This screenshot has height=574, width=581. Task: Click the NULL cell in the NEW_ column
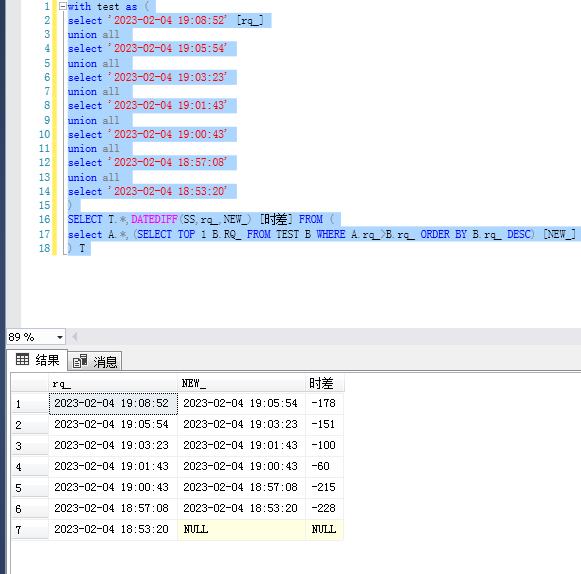point(241,530)
